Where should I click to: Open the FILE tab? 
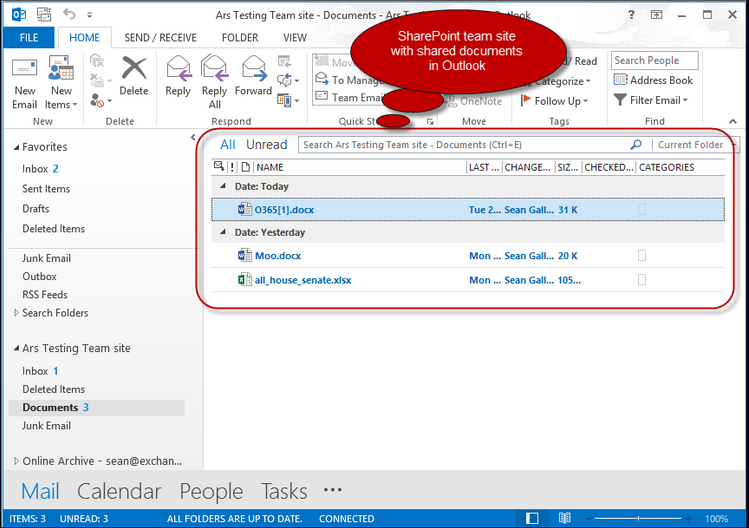[29, 38]
